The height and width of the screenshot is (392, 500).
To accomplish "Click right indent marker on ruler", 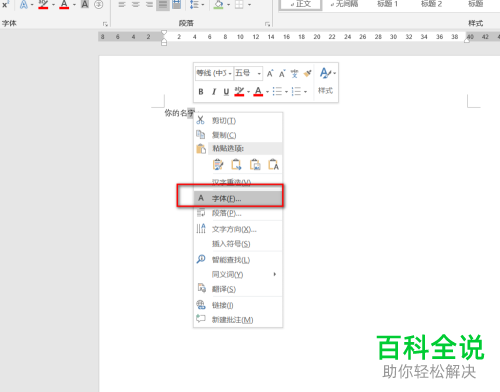I will coord(467,40).
